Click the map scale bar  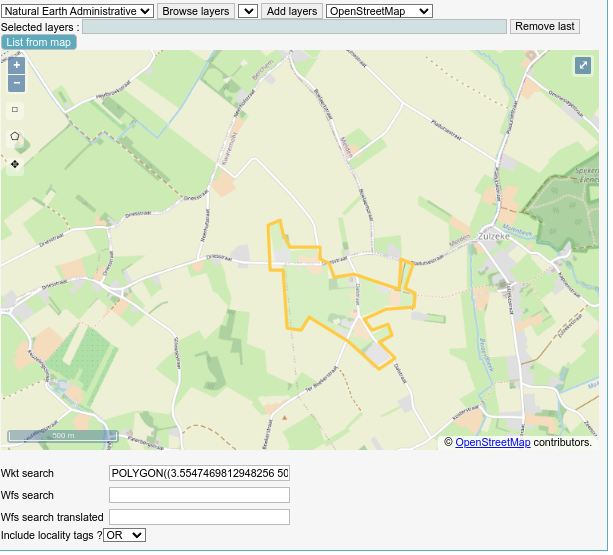click(x=63, y=436)
